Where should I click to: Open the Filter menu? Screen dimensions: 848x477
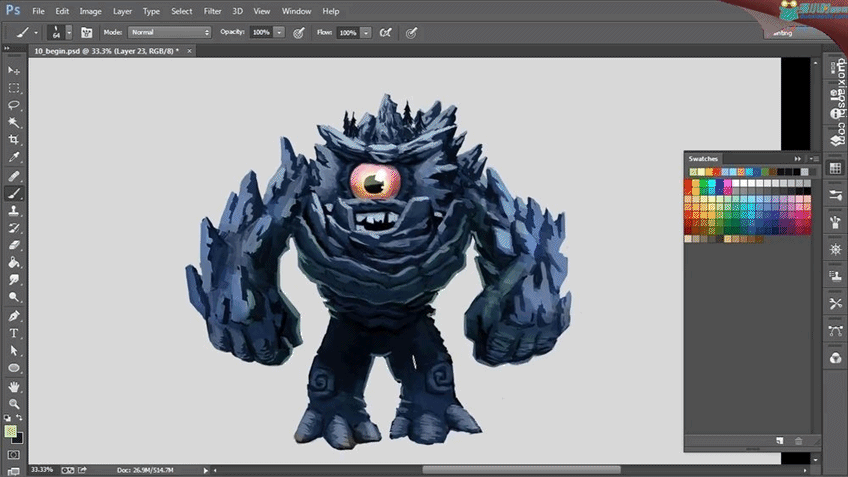213,11
